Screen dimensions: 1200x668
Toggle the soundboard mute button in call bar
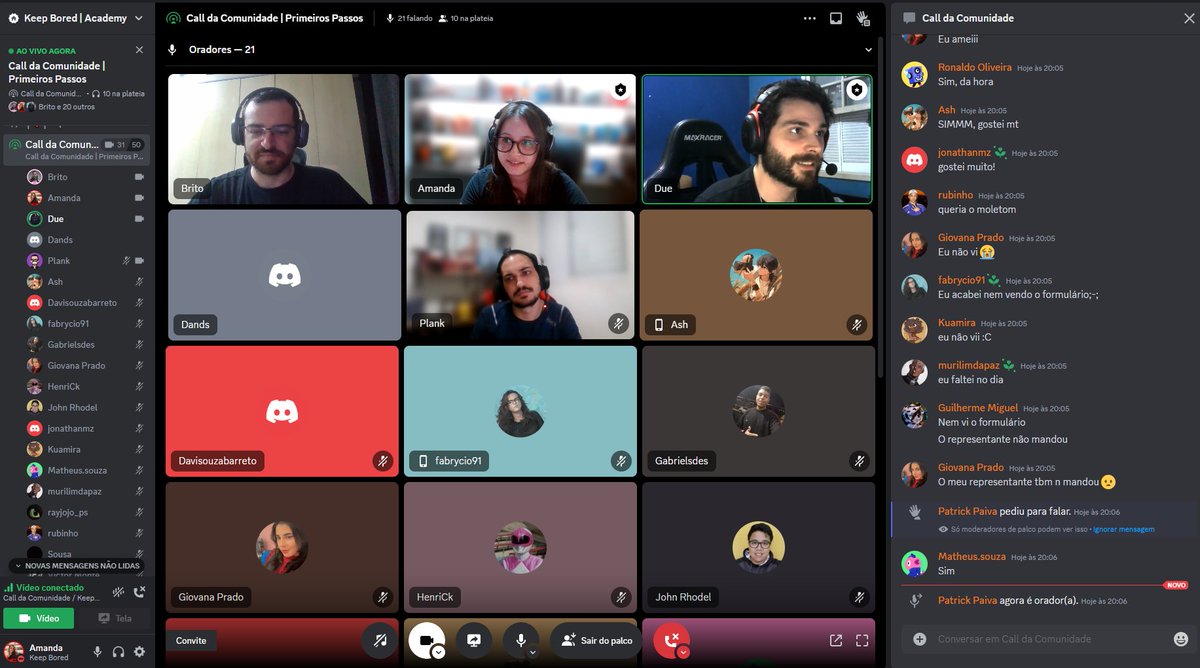click(x=380, y=640)
